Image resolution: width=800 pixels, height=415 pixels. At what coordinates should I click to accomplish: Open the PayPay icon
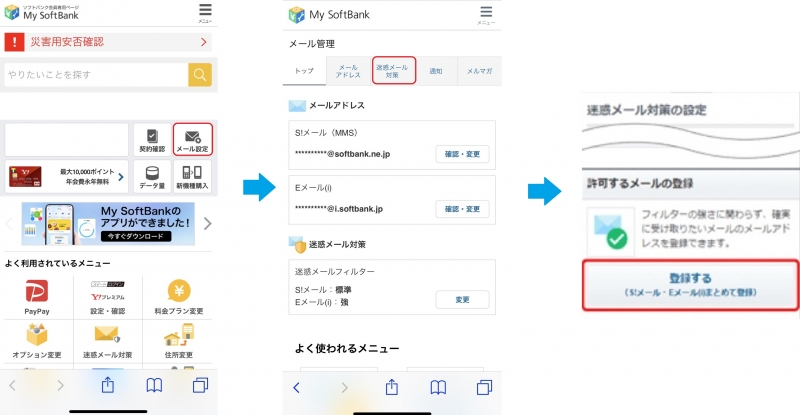coord(37,298)
